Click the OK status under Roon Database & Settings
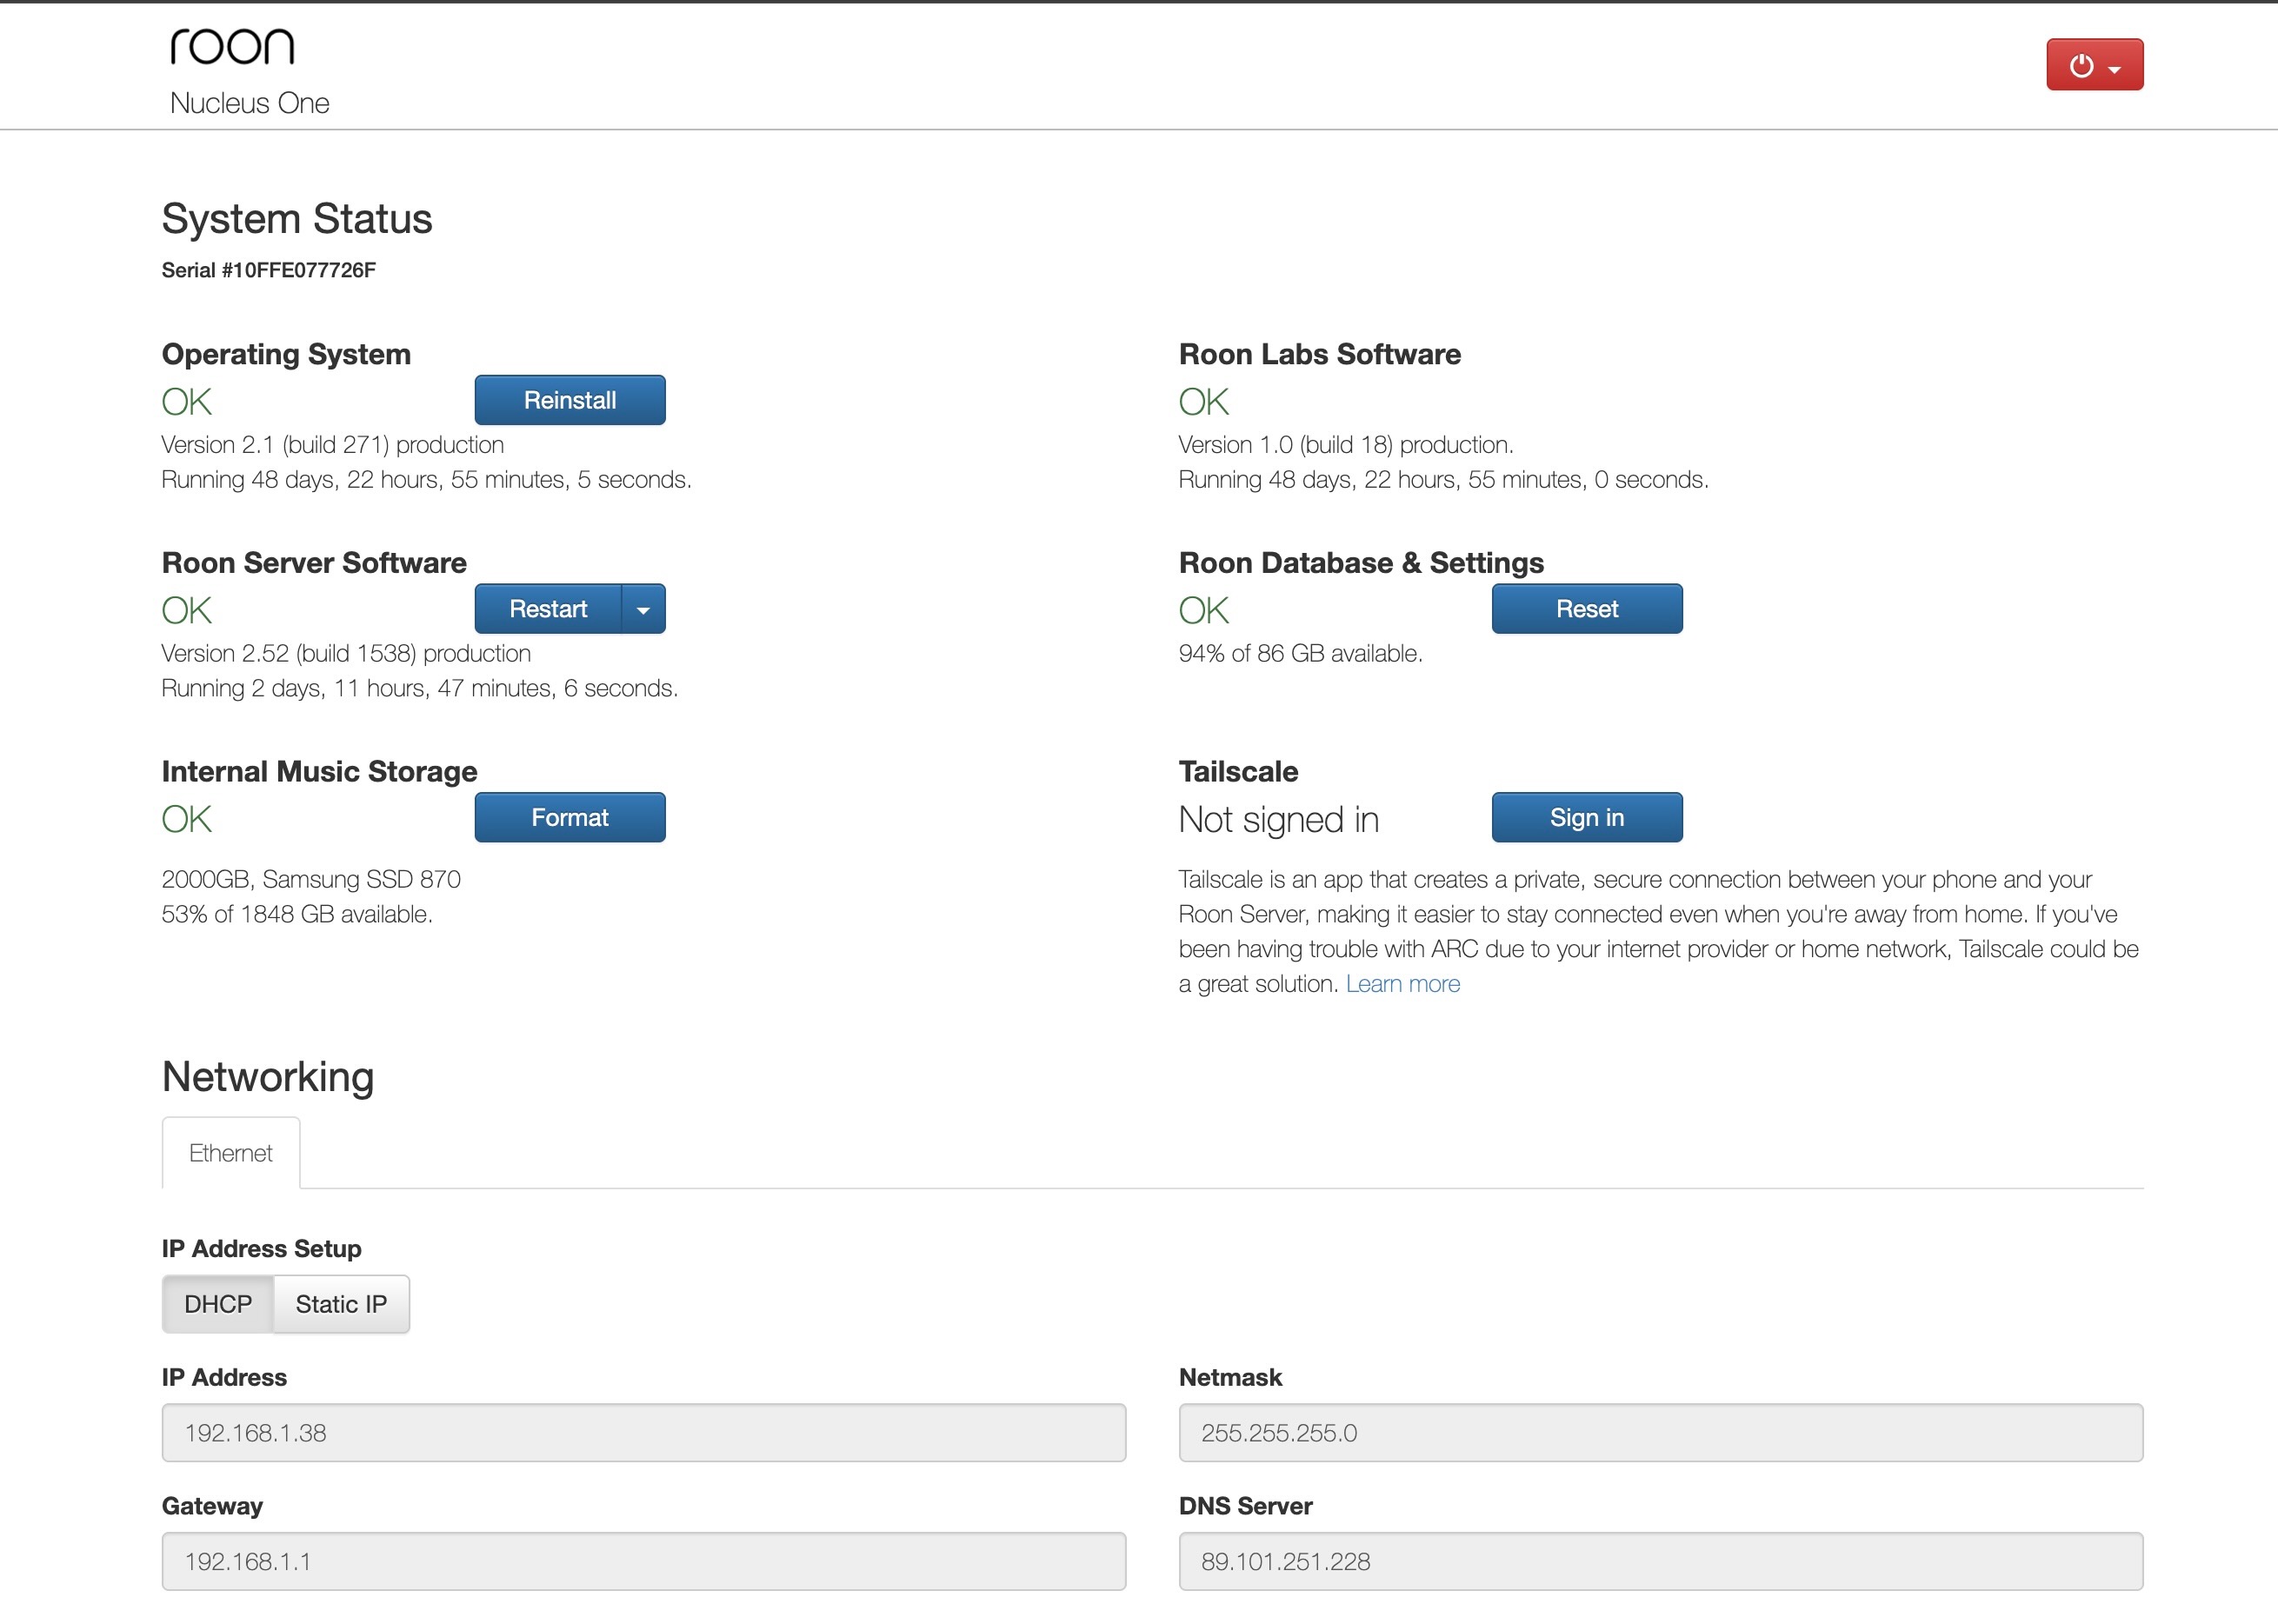Viewport: 2278px width, 1624px height. (x=1204, y=611)
